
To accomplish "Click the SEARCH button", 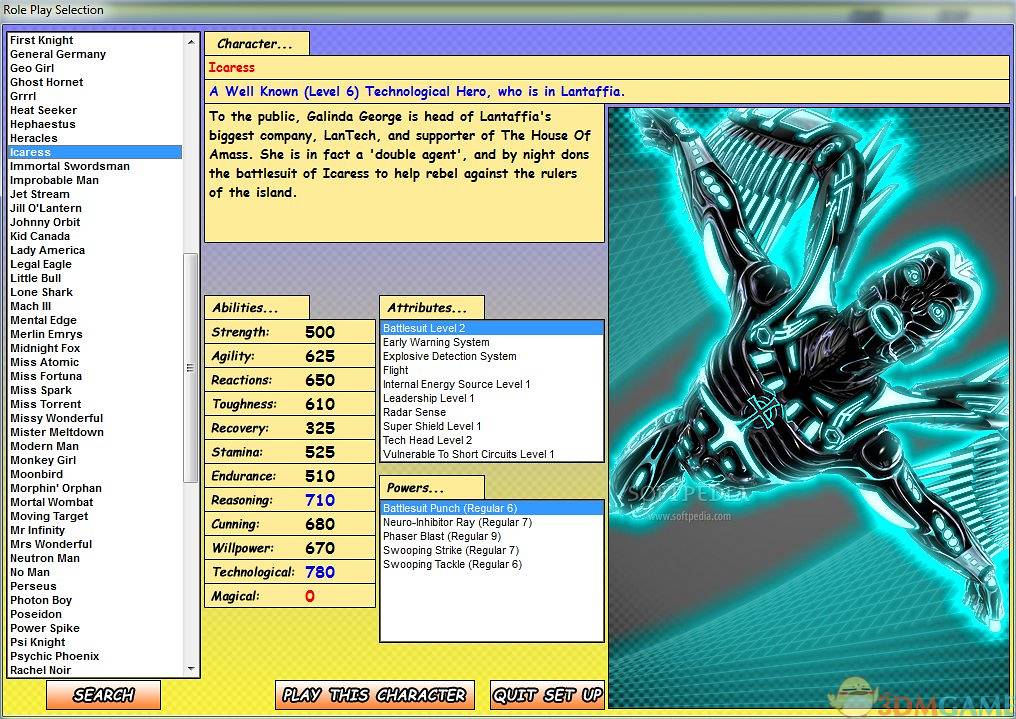I will (103, 695).
